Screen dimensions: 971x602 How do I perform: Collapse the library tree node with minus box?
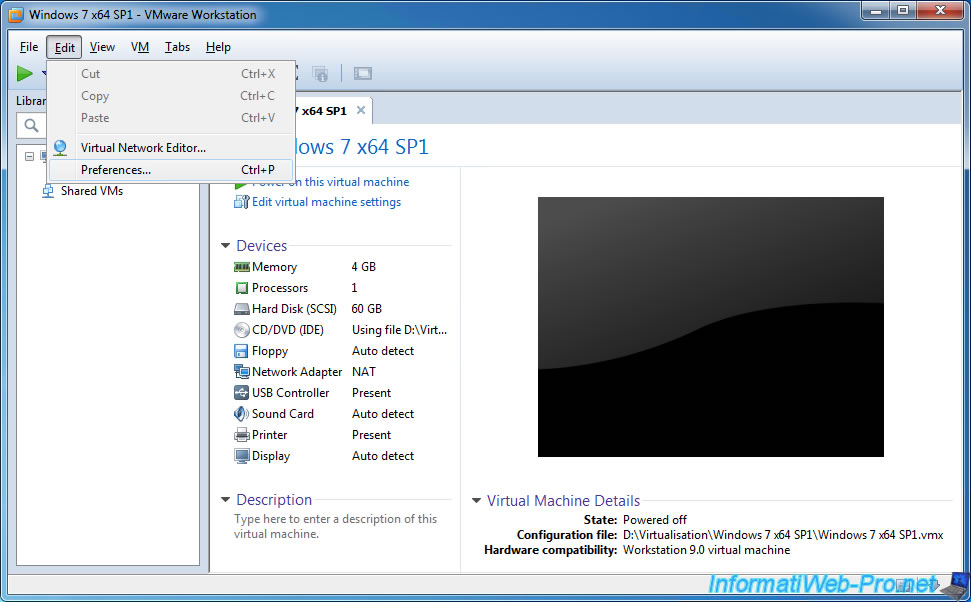coord(29,156)
